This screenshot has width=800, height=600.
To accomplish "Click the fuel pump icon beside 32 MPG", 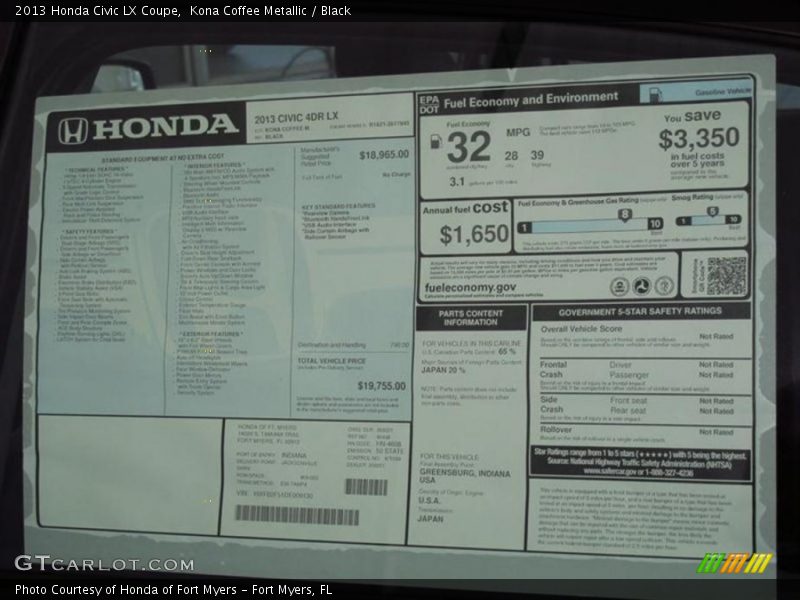I will pos(436,141).
